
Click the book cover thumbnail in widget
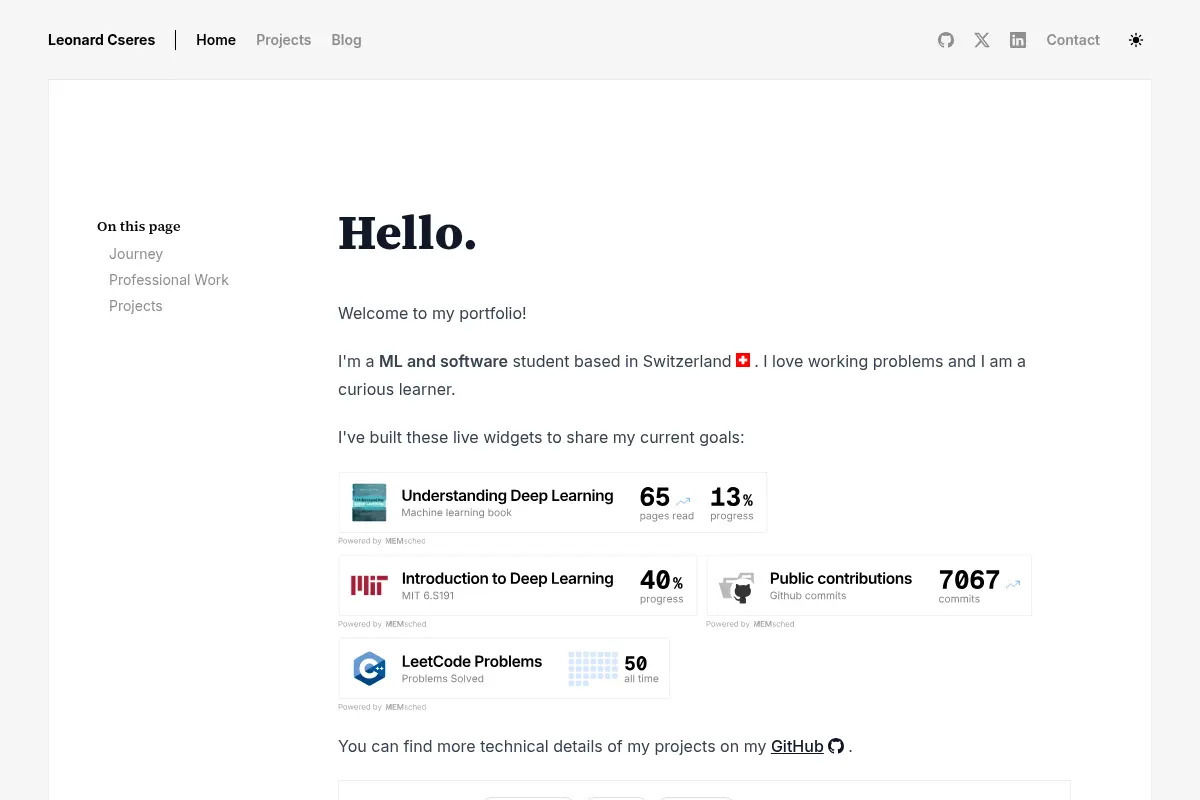[x=369, y=503]
